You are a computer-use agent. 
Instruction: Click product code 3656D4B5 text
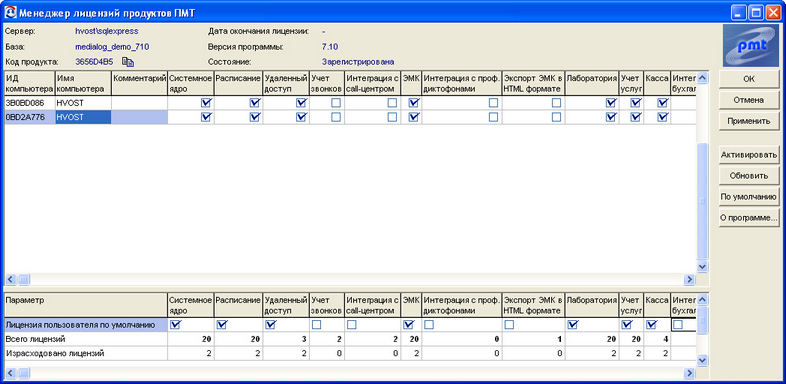click(x=94, y=62)
